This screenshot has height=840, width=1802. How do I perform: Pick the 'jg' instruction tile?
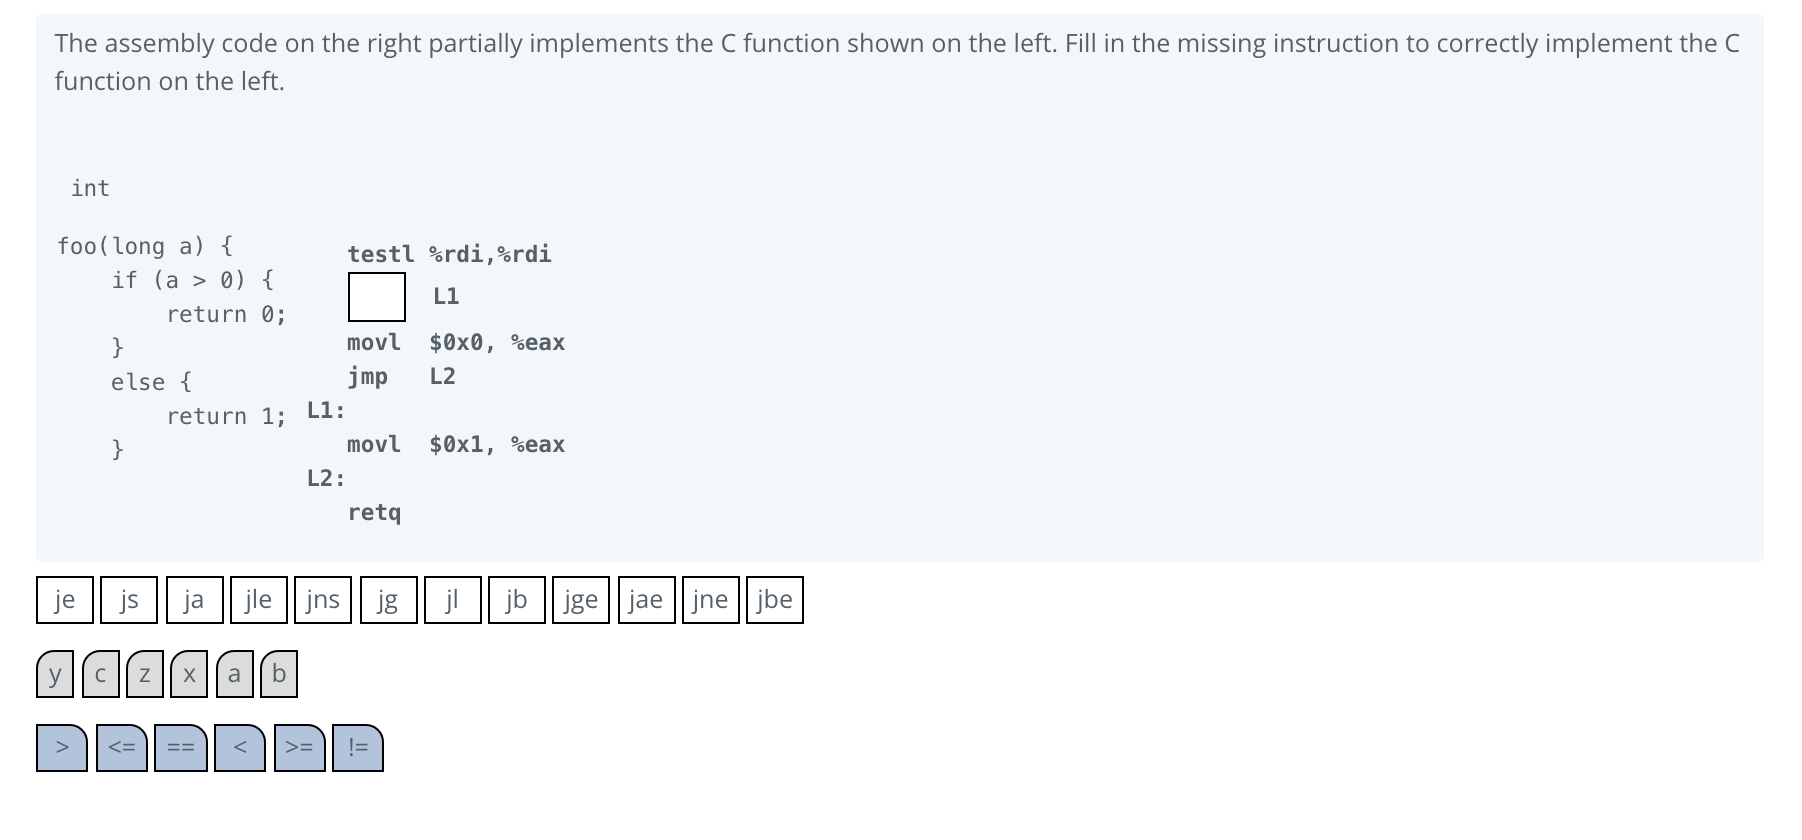[x=388, y=600]
